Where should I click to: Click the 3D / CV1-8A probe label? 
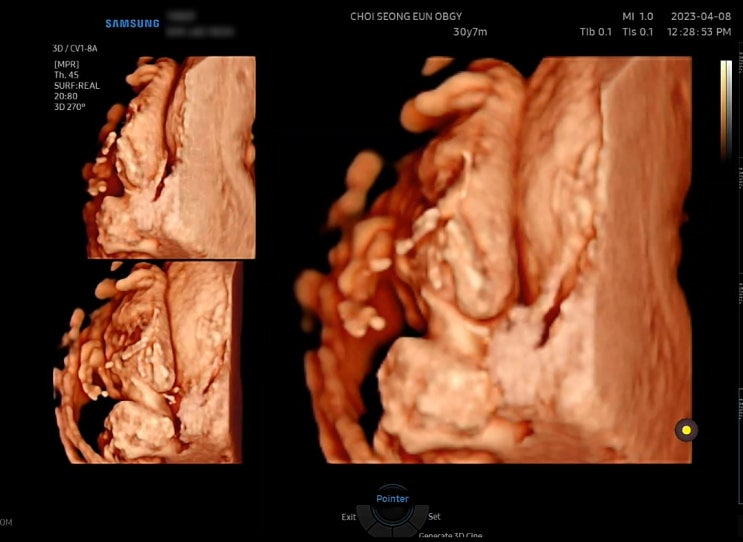75,49
